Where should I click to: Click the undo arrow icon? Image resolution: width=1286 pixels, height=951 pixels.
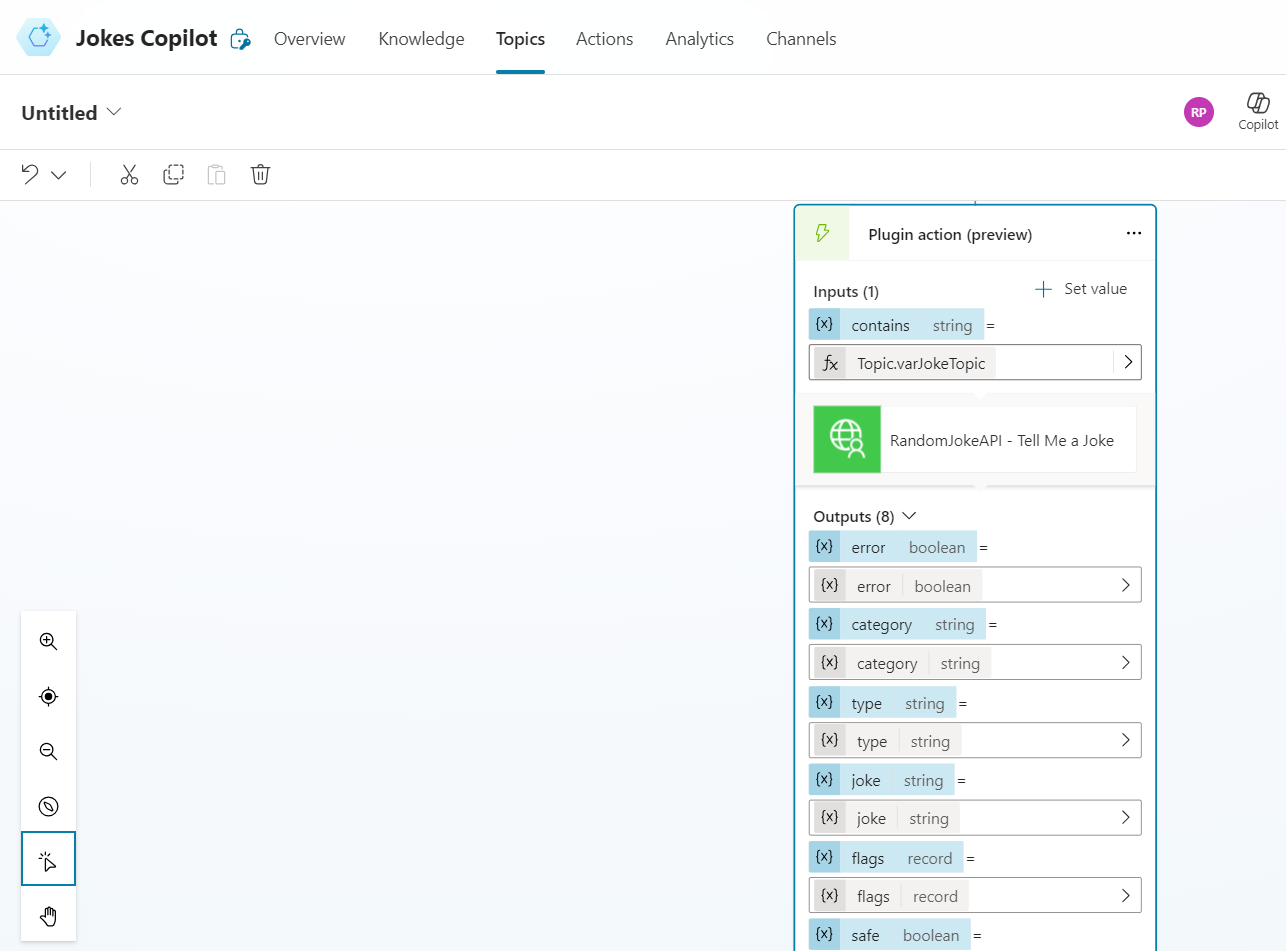point(30,175)
